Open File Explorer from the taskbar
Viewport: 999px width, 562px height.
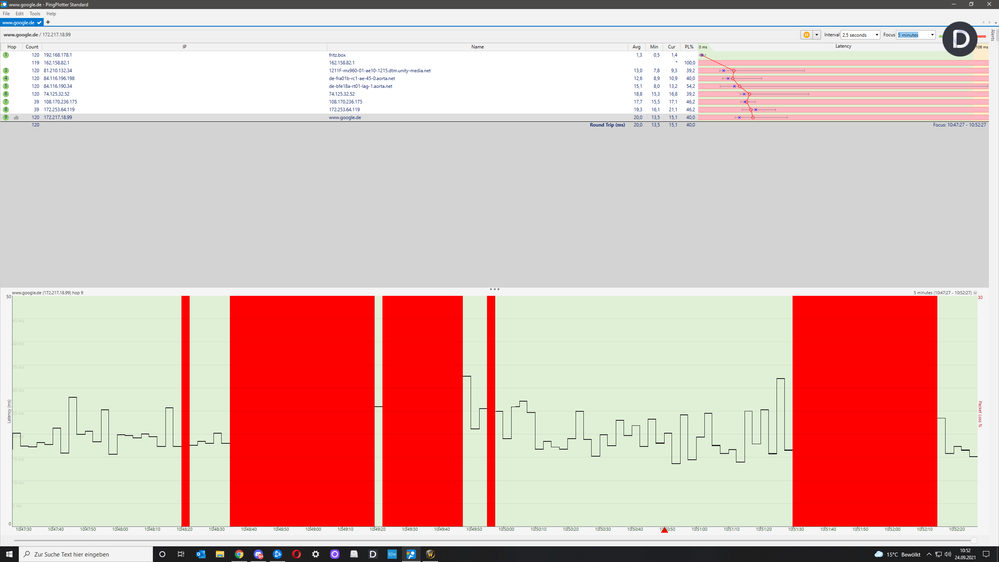point(220,554)
